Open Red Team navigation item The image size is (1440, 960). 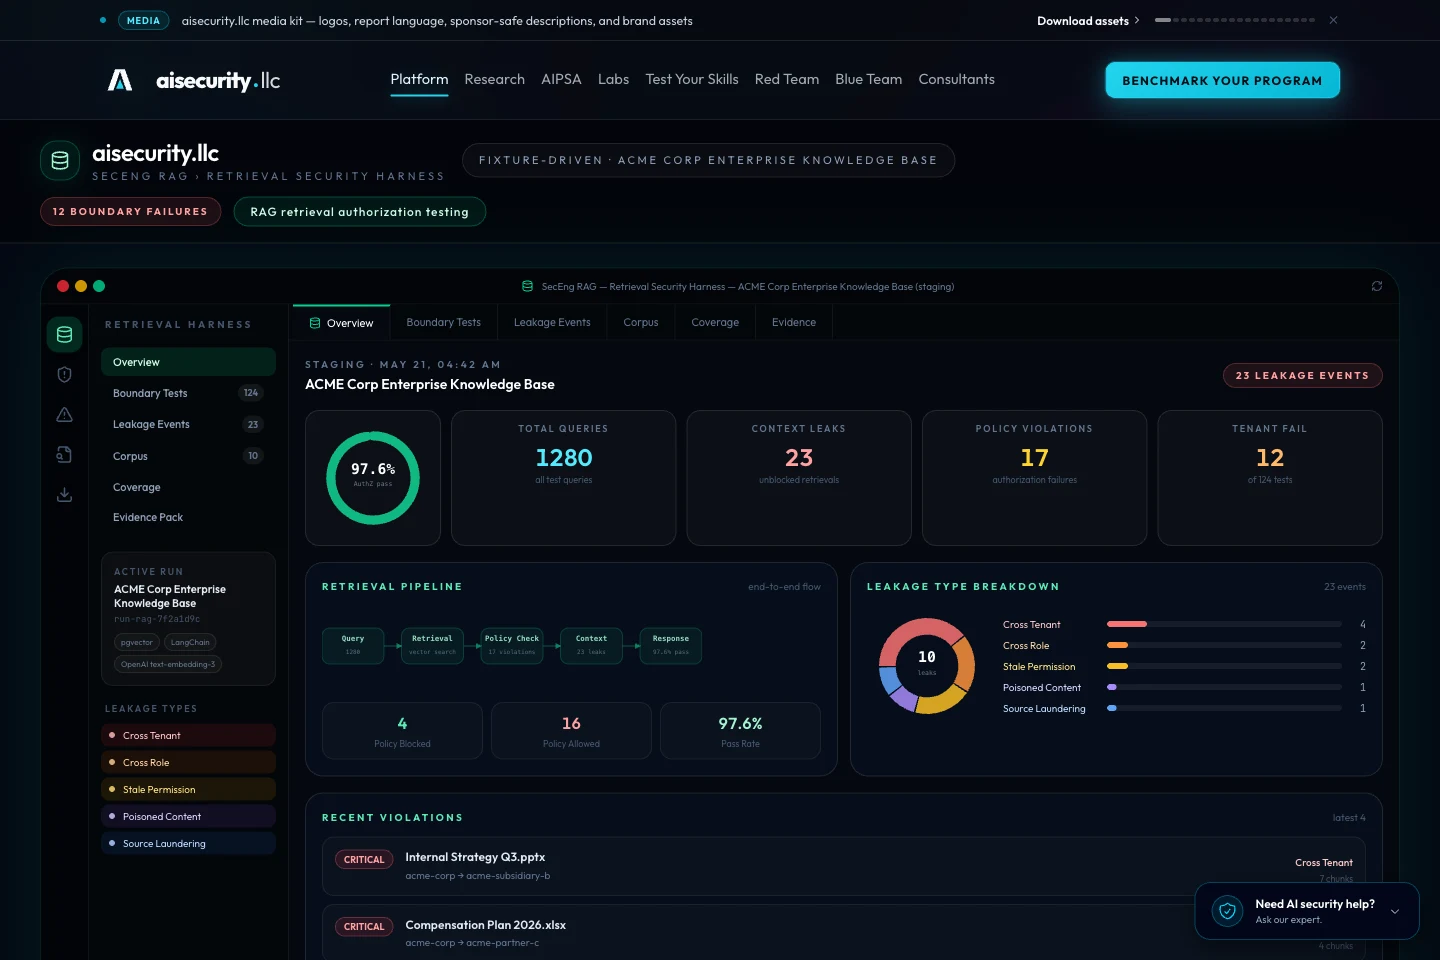[x=787, y=79]
